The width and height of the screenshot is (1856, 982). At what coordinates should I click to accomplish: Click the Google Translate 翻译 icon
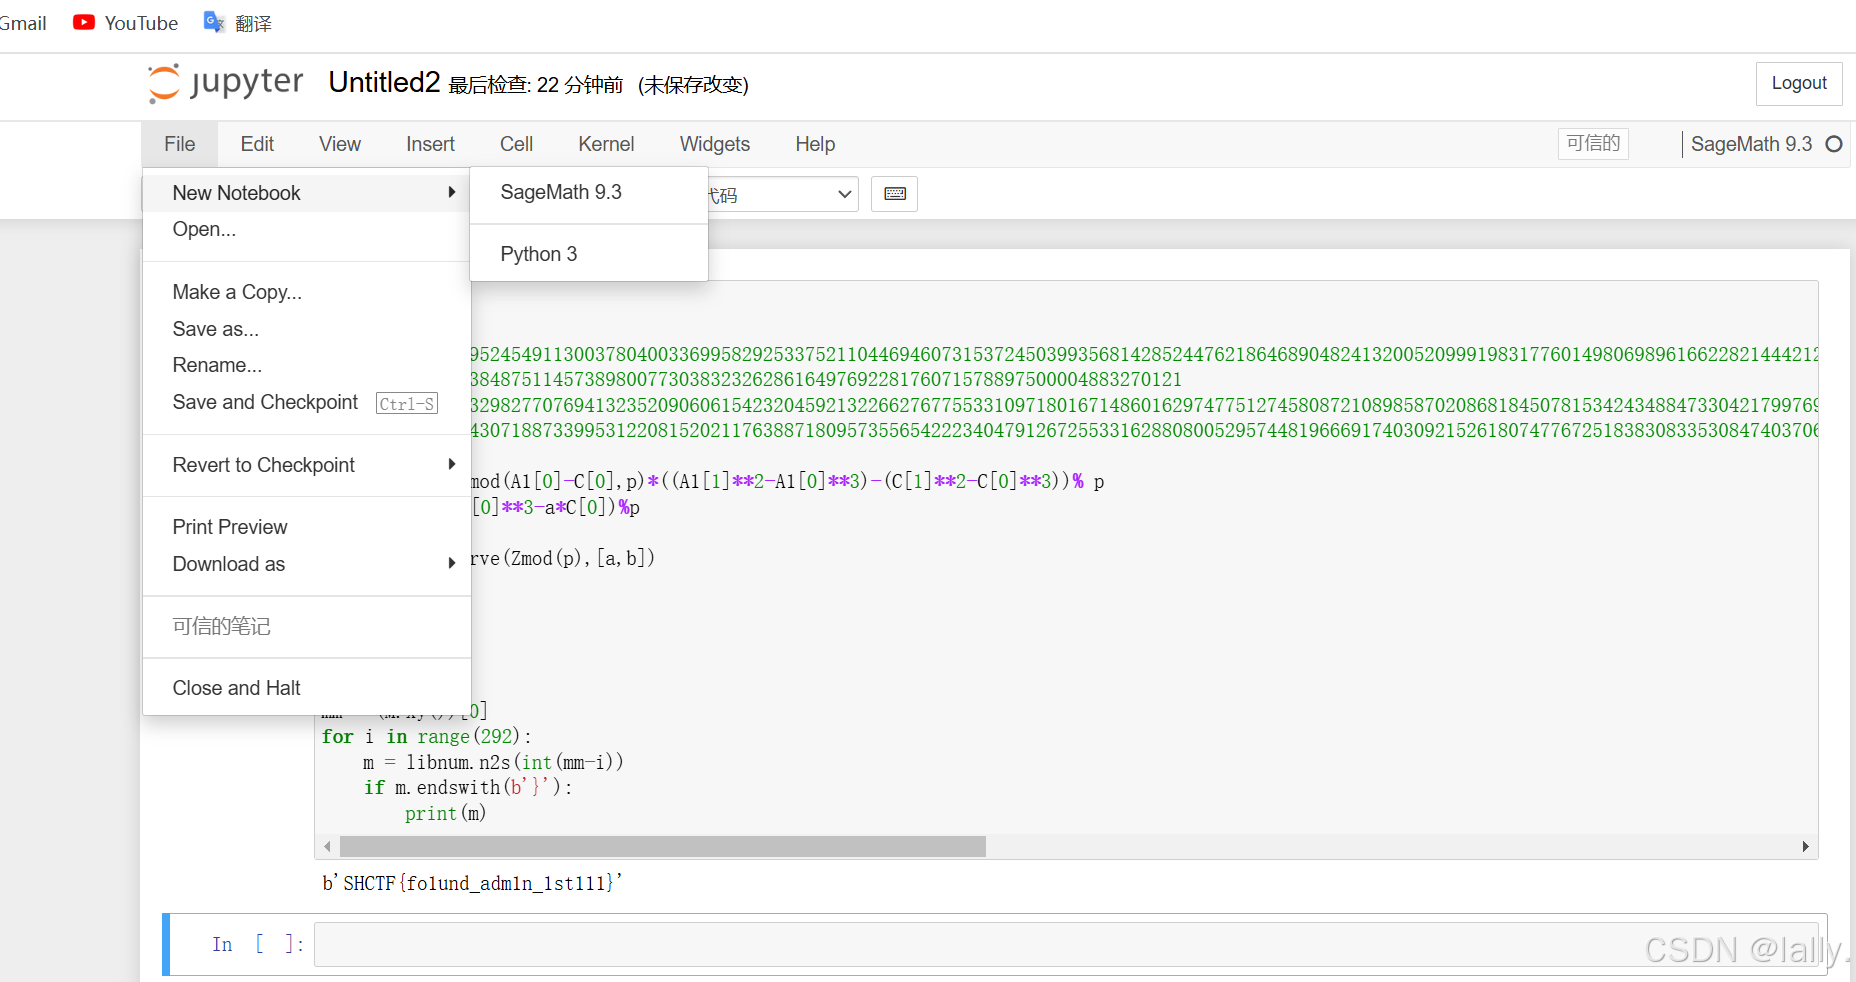[x=213, y=22]
